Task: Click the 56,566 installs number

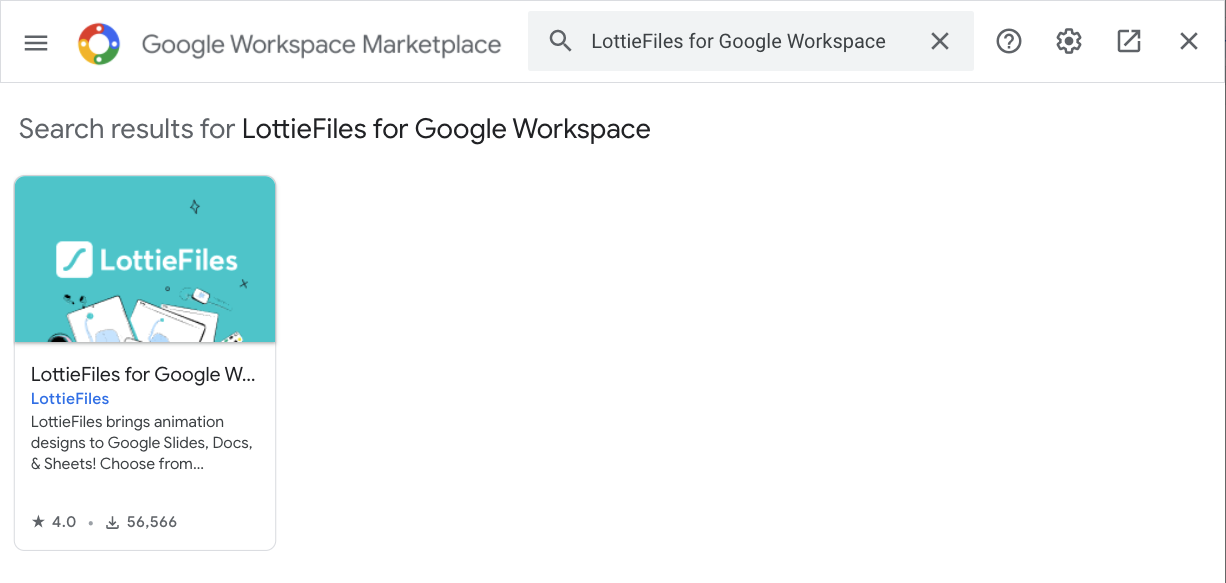Action: click(x=151, y=522)
